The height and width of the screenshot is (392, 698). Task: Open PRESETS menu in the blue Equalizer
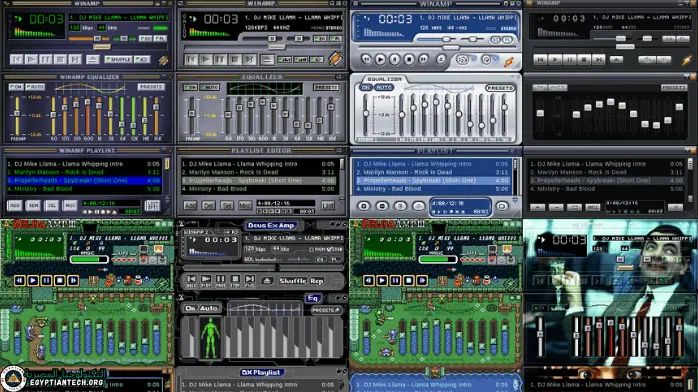[x=500, y=88]
